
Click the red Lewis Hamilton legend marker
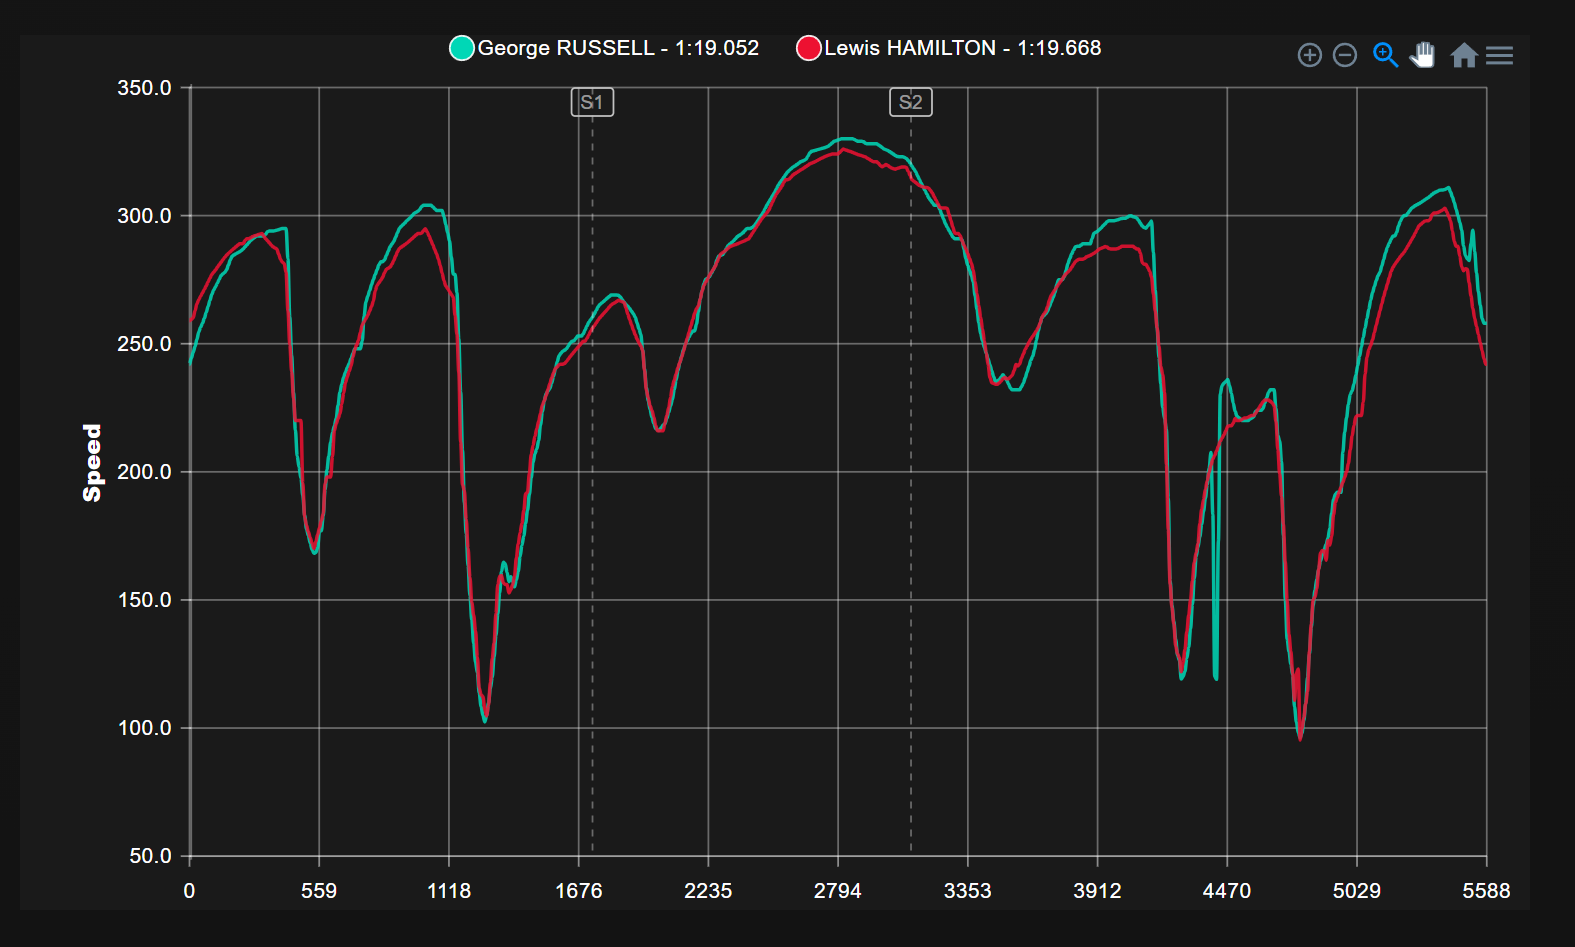[x=808, y=48]
